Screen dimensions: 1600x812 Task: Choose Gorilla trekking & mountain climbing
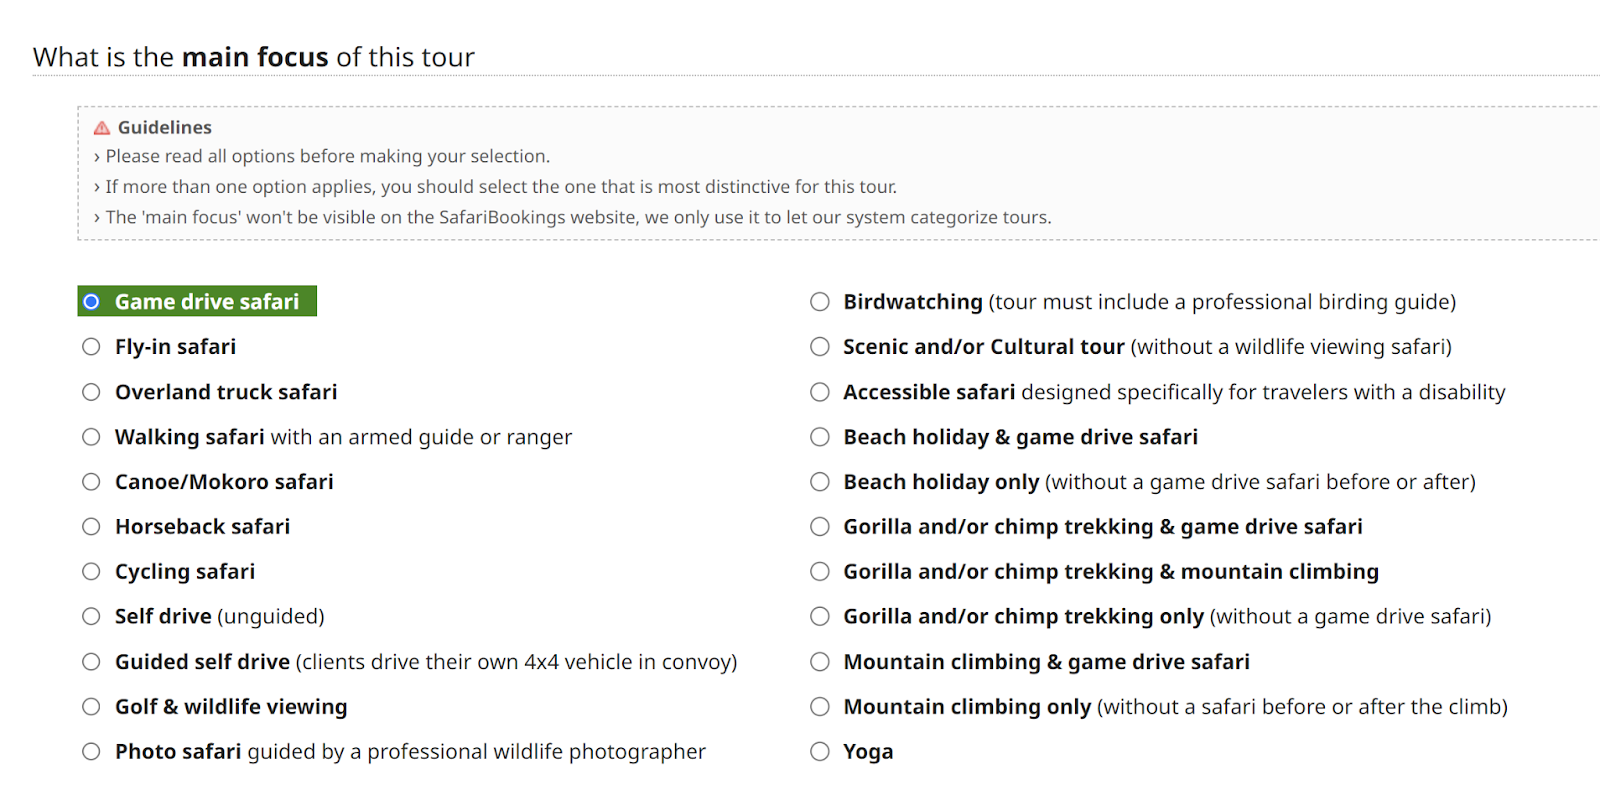point(820,572)
